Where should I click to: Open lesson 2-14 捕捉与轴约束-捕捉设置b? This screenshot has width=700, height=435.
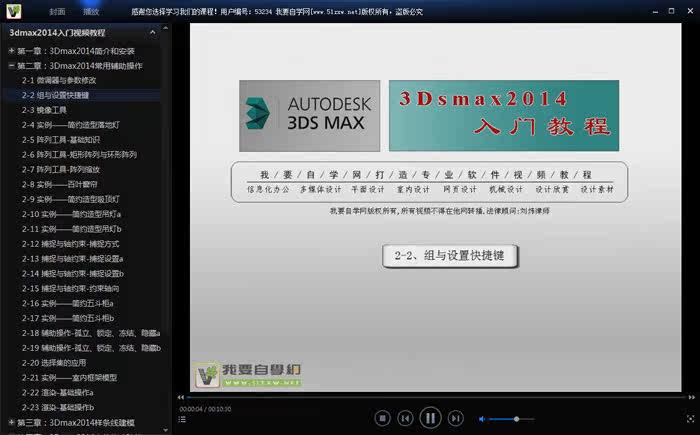pyautogui.click(x=73, y=274)
